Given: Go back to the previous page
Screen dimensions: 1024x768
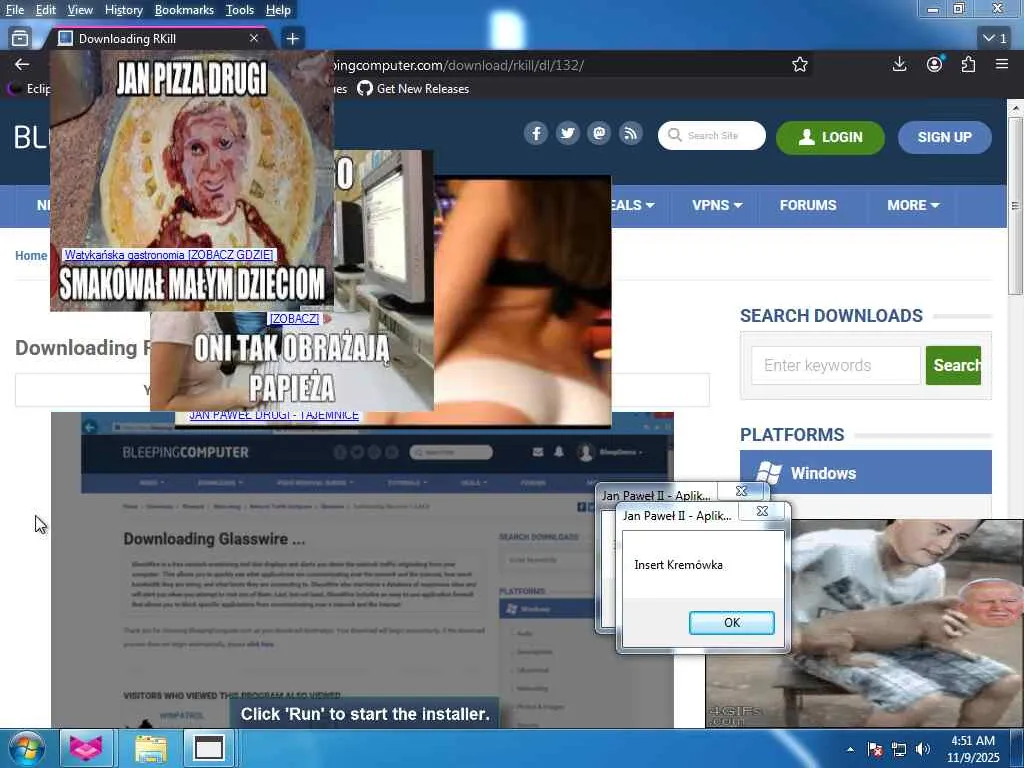Looking at the screenshot, I should pos(22,64).
